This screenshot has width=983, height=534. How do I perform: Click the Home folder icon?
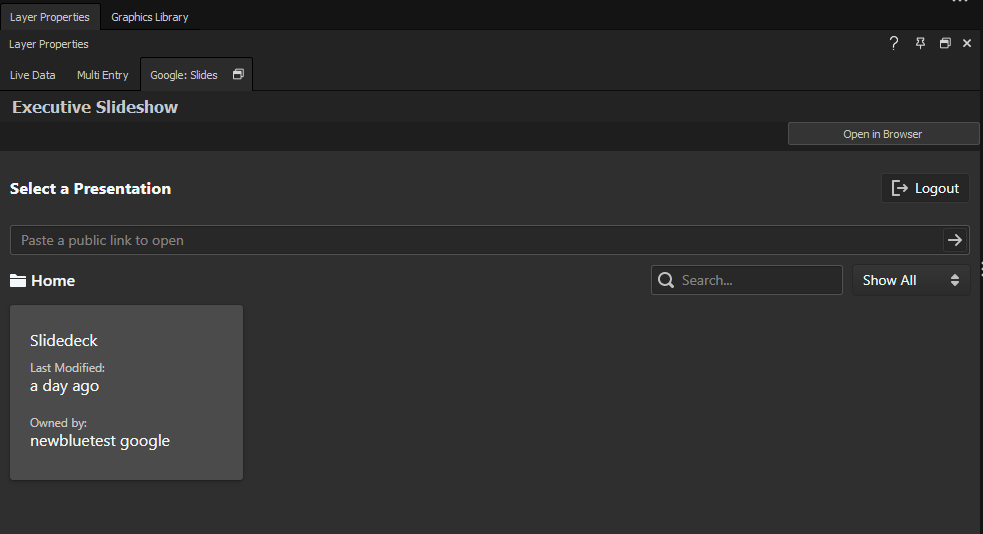pyautogui.click(x=18, y=281)
